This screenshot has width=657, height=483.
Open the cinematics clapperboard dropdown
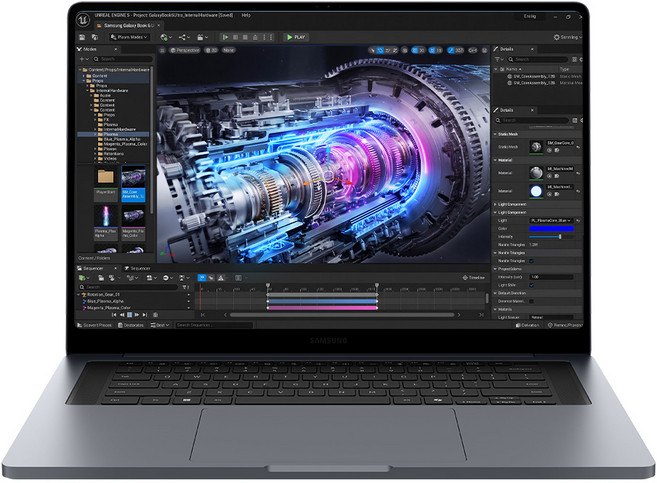tap(203, 37)
